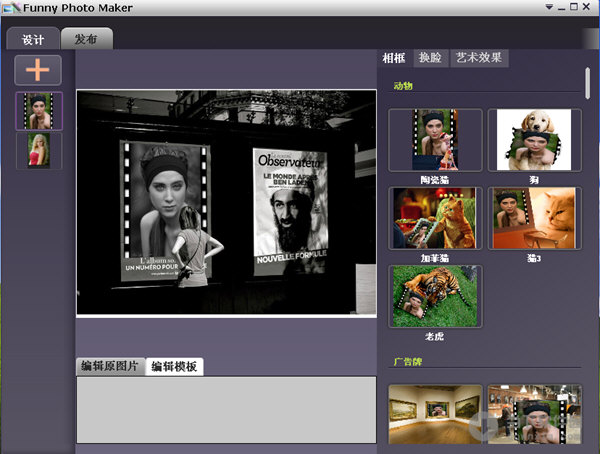Click the 陶瓷猫 label text
Viewport: 600px width, 454px height.
point(435,180)
